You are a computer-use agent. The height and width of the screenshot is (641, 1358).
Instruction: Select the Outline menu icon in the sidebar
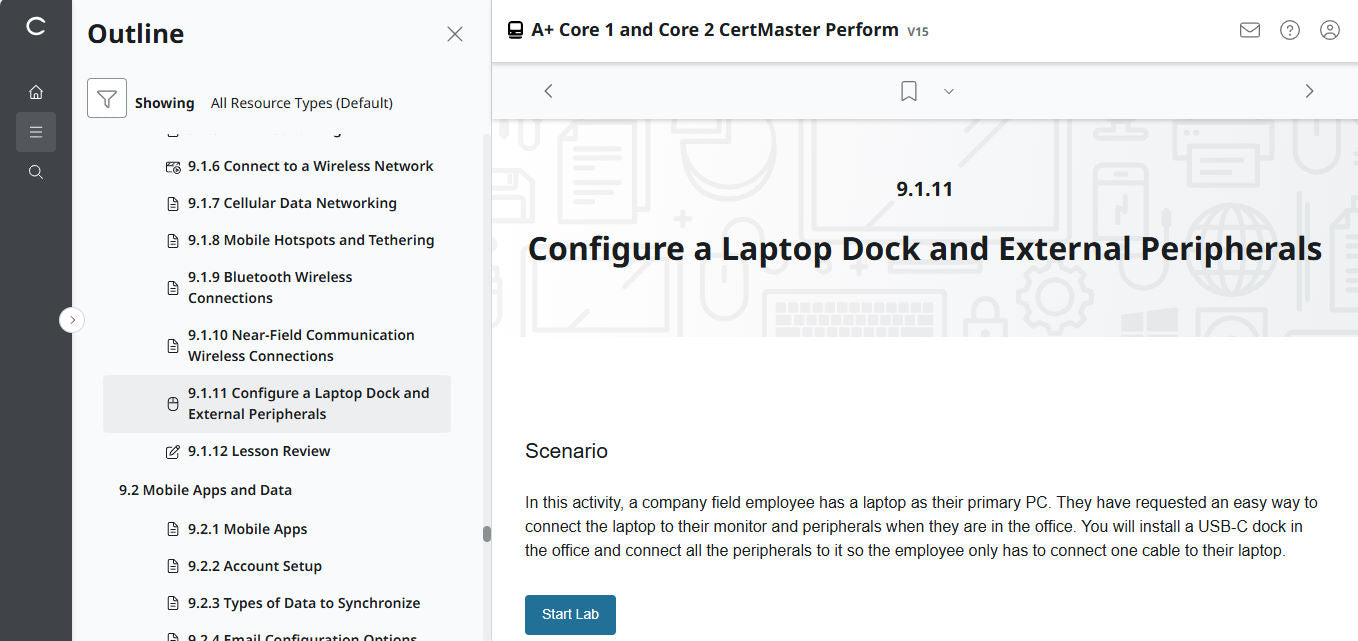36,131
